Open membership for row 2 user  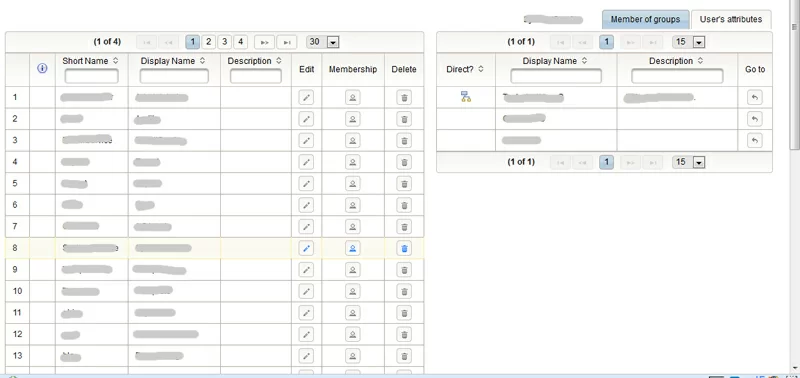click(353, 119)
